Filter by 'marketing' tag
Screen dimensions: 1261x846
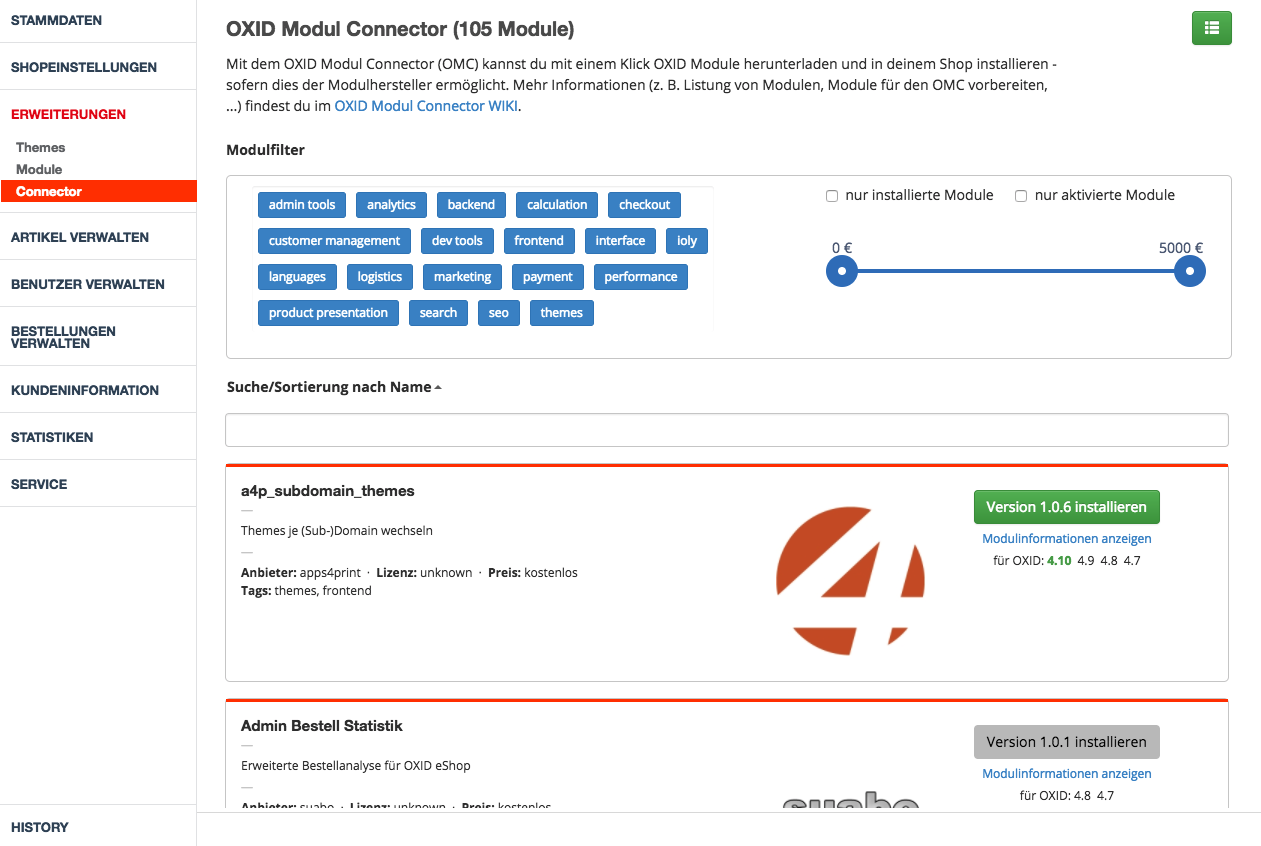pos(462,277)
